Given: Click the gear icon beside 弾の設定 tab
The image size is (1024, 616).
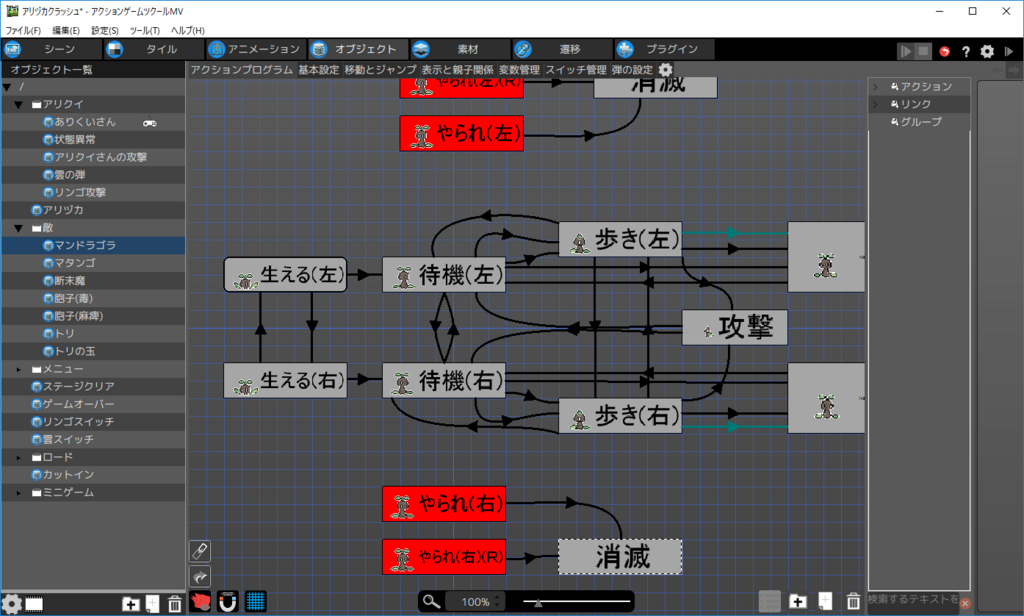Looking at the screenshot, I should [x=665, y=70].
